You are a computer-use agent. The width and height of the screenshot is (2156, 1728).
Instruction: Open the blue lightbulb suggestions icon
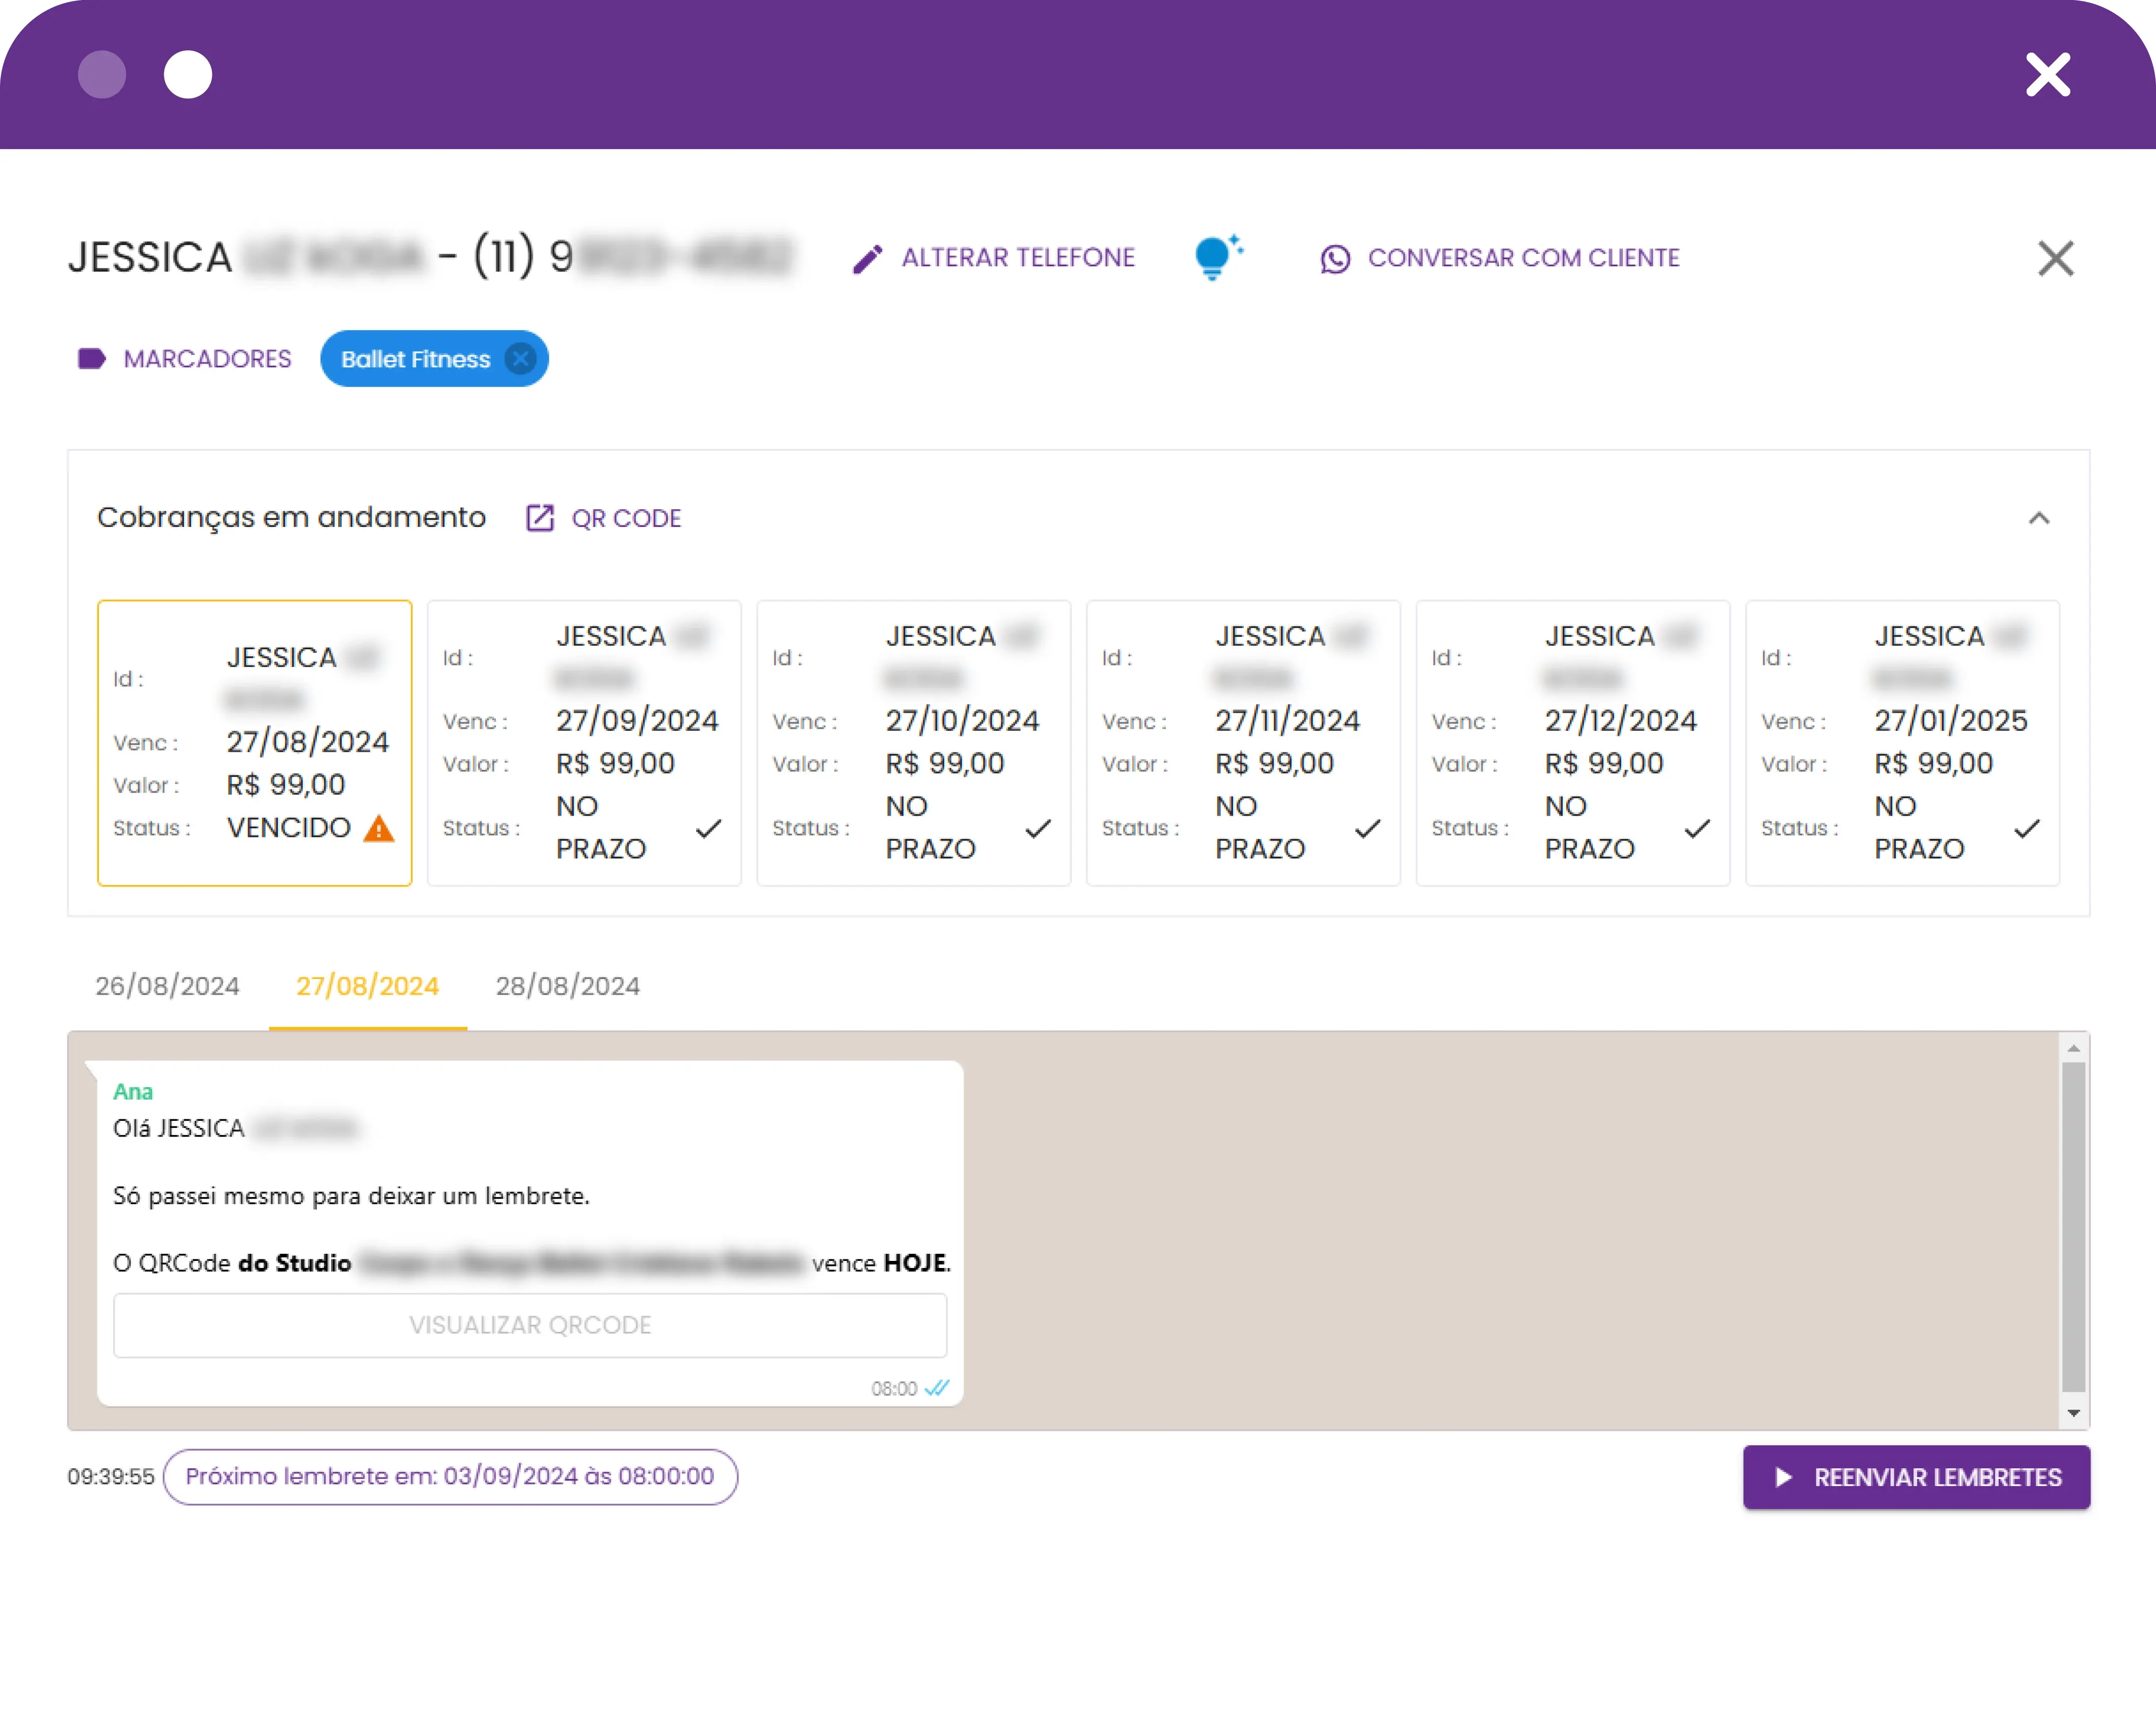click(x=1218, y=257)
